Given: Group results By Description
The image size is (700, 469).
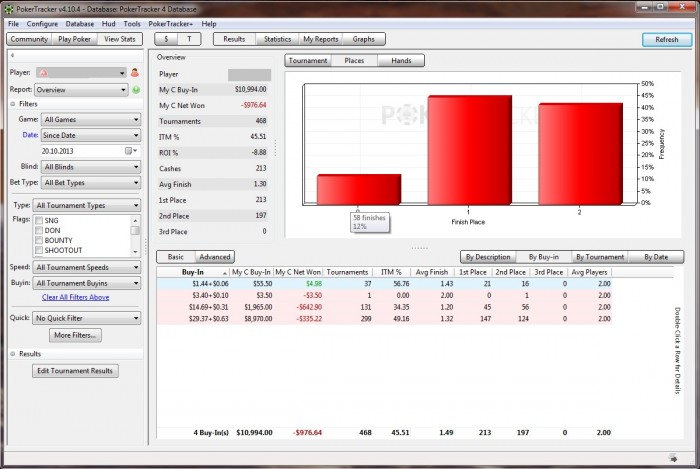Looking at the screenshot, I should click(488, 257).
